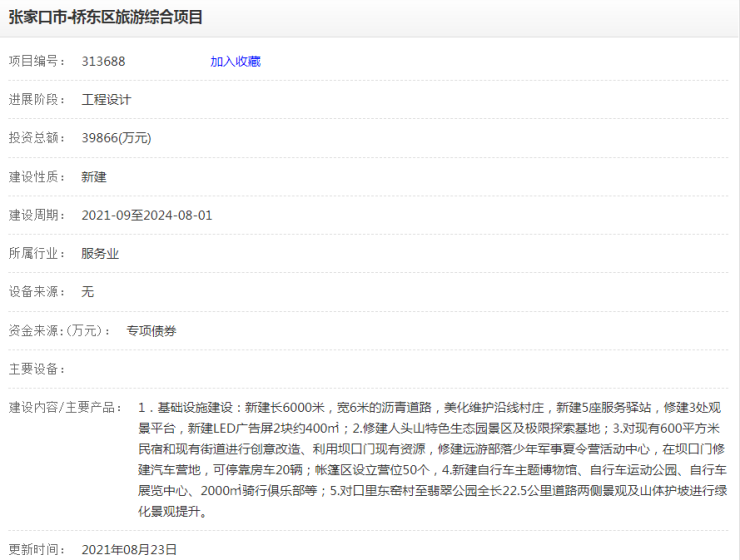
Task: Click the line starting 展览中心、2000㎡骑行俱乐部
Action: point(433,491)
